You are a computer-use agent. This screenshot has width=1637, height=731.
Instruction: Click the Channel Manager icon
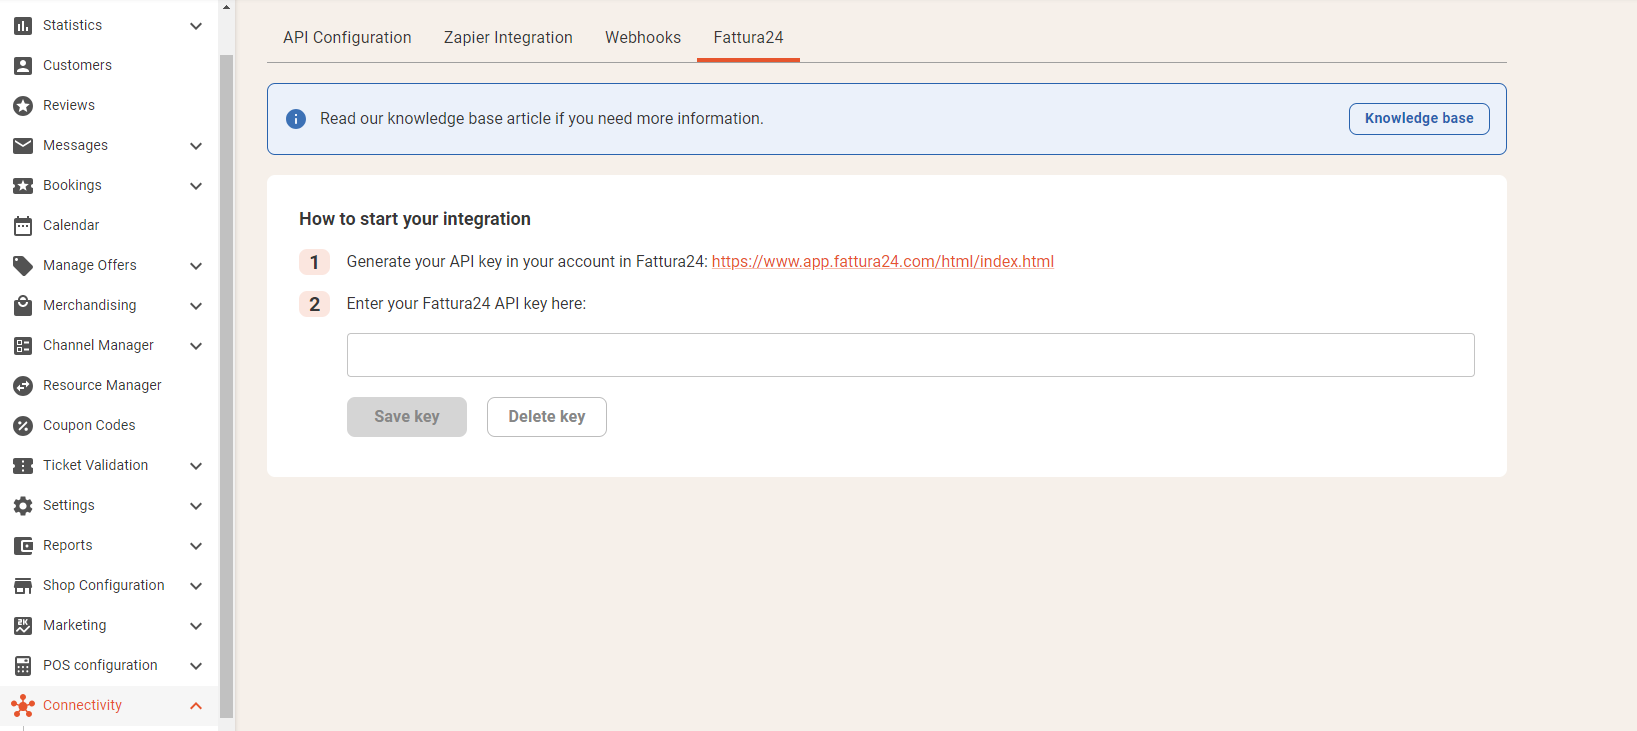pos(23,346)
